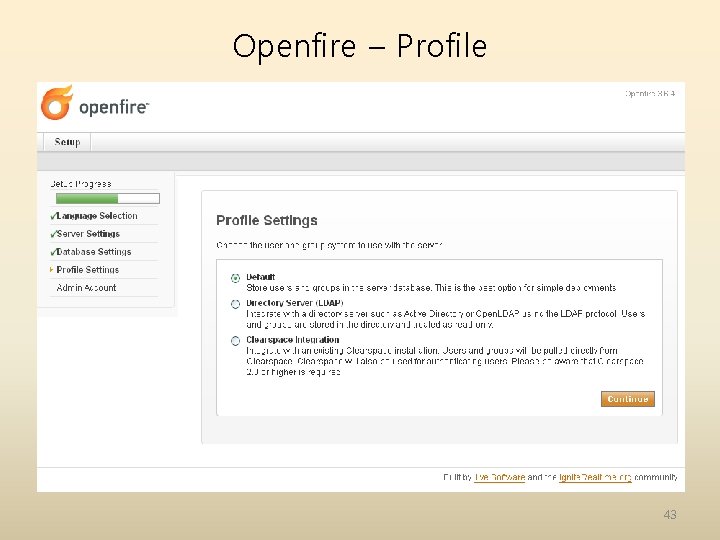Click Language Selection step in sidebar
Screen dimensions: 720x540
(x=97, y=216)
